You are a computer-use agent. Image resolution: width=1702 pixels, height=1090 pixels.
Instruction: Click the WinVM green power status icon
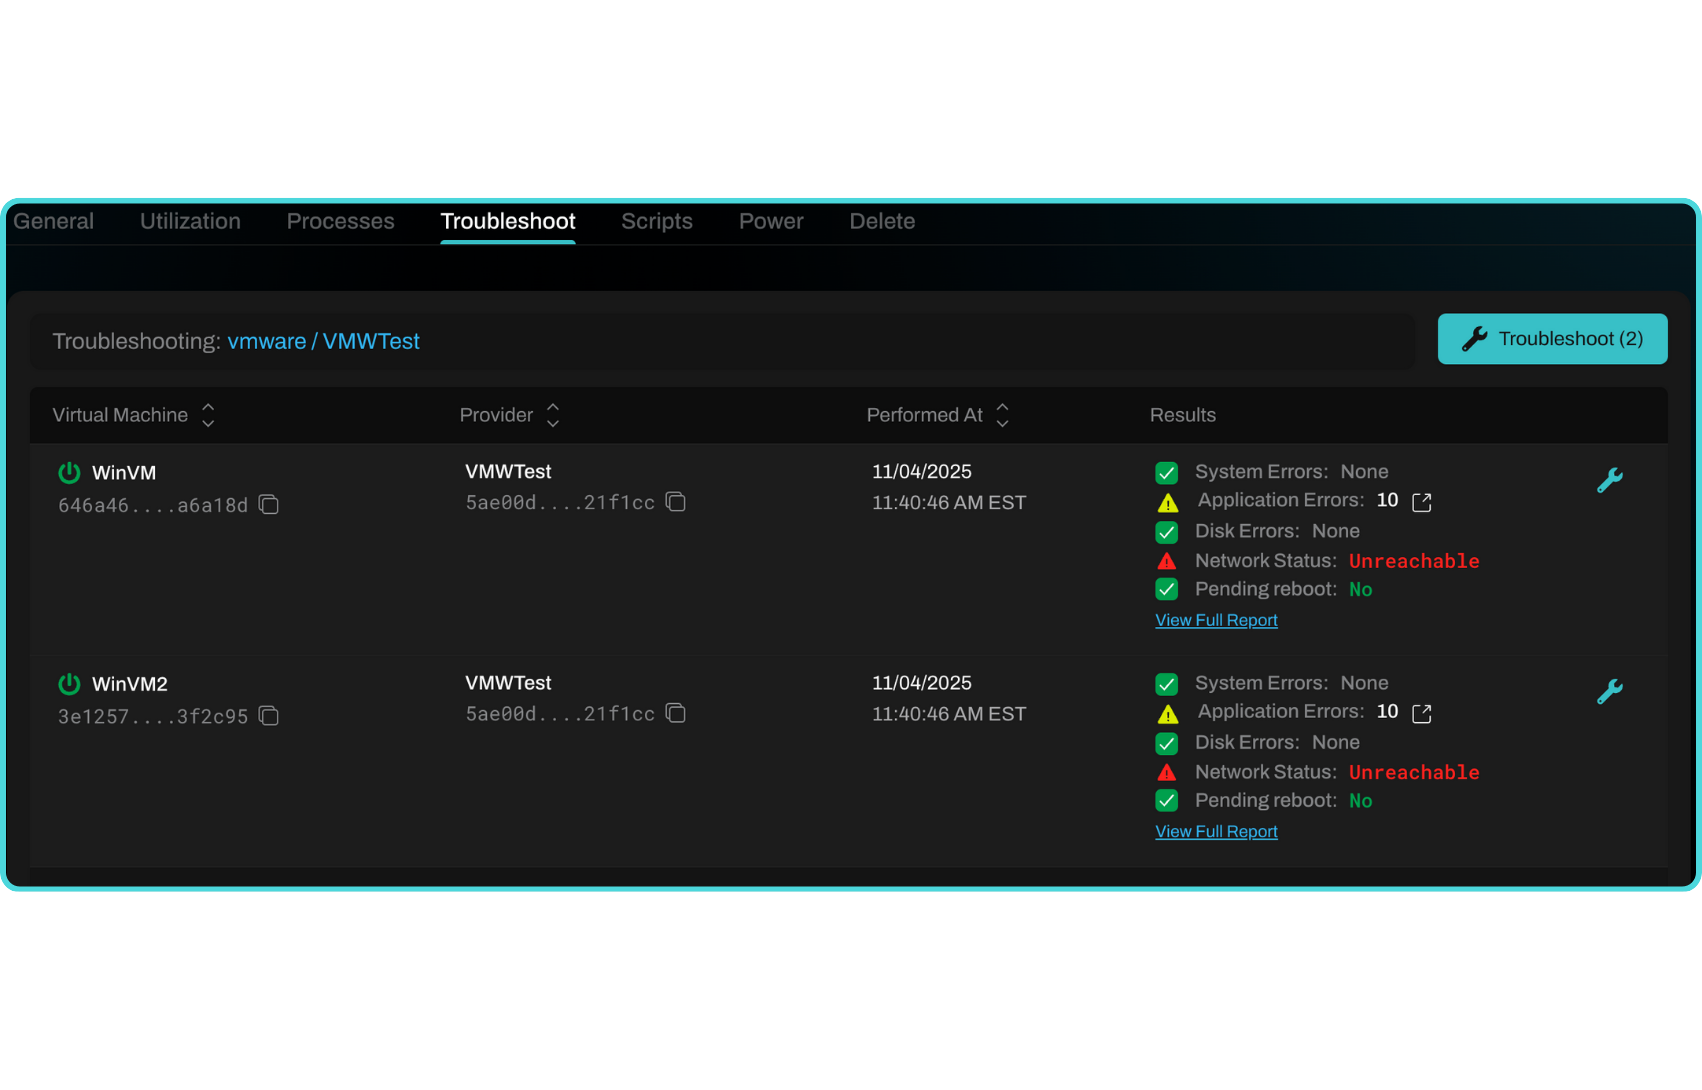point(69,472)
